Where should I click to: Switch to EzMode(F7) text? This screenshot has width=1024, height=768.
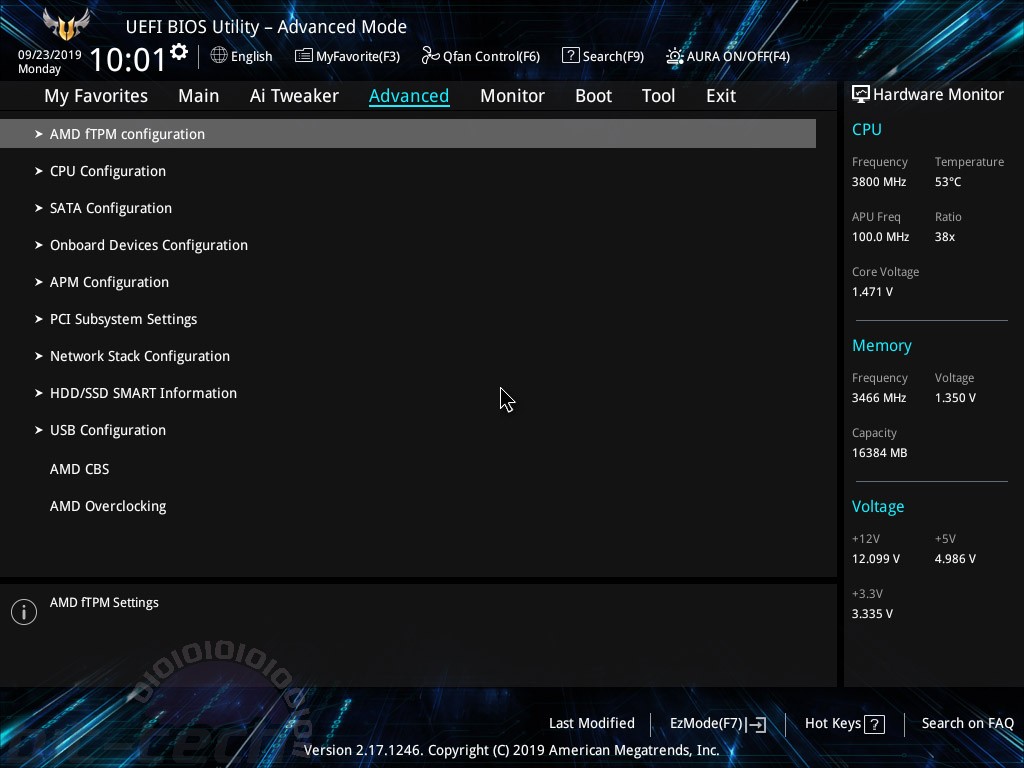pos(706,724)
